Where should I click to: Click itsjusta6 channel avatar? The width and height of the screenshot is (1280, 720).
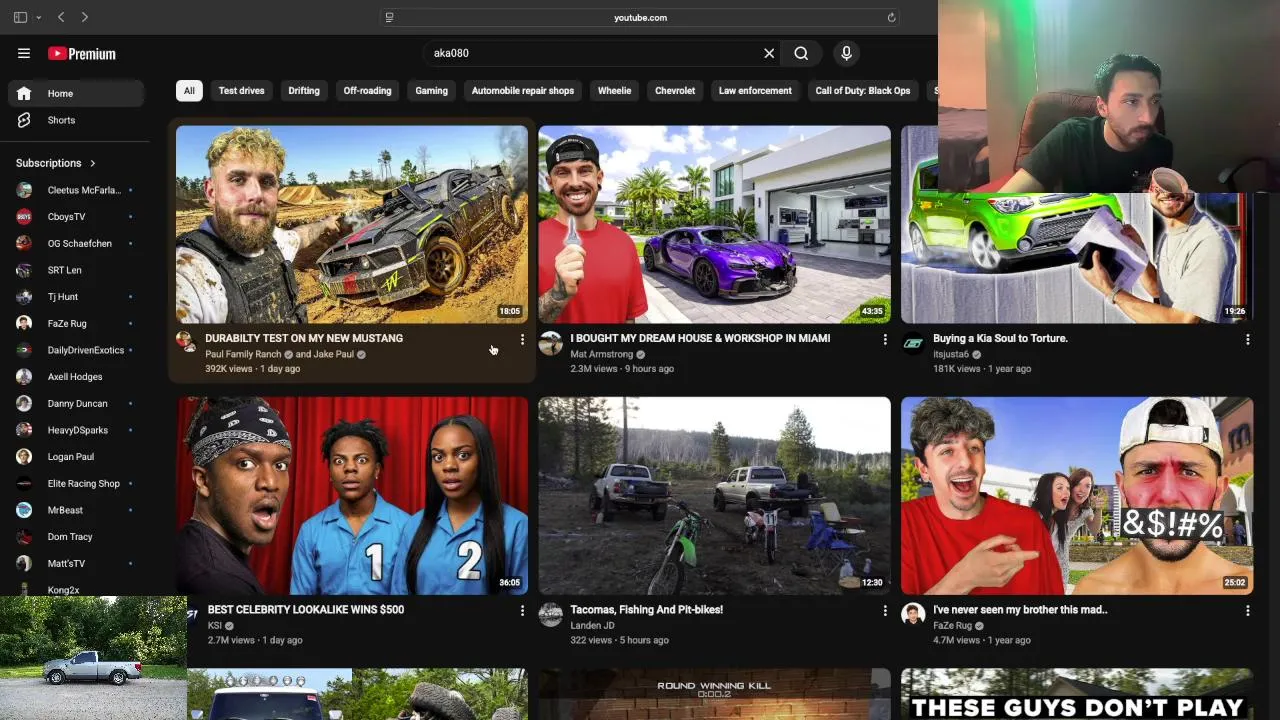pos(913,343)
